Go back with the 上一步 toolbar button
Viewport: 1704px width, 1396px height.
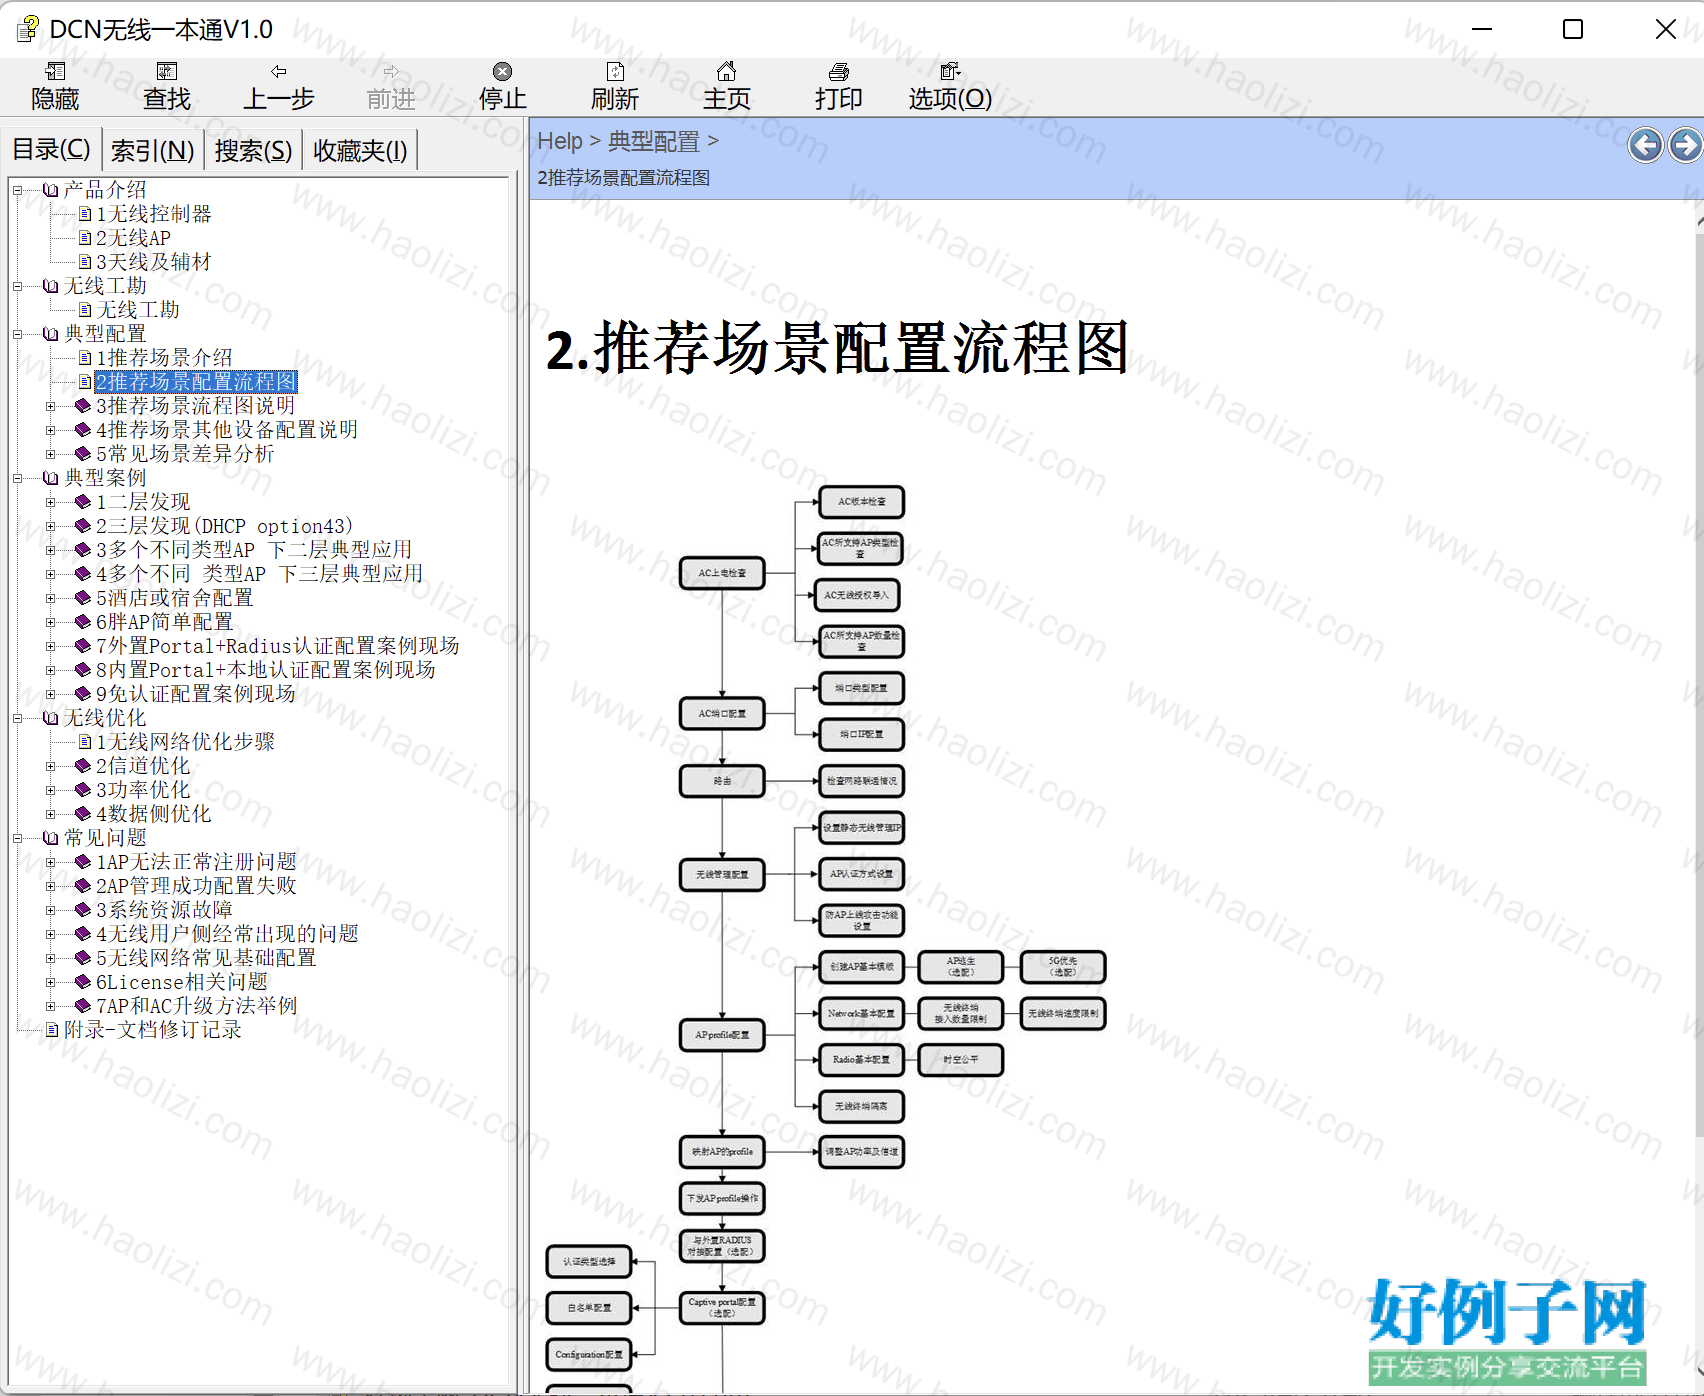point(279,85)
